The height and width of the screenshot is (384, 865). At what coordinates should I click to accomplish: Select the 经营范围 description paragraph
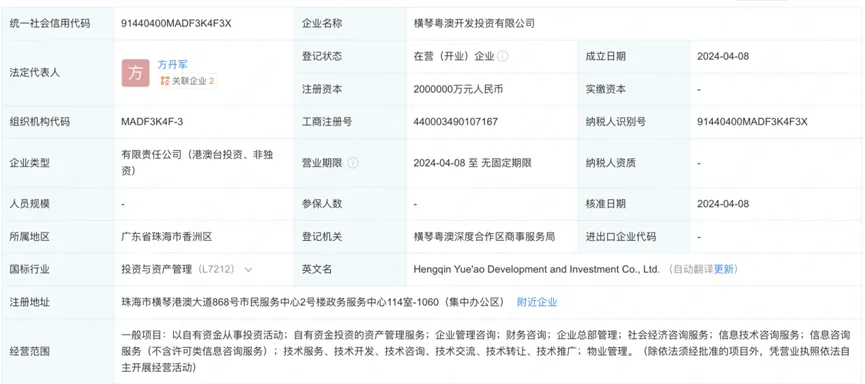click(x=485, y=351)
